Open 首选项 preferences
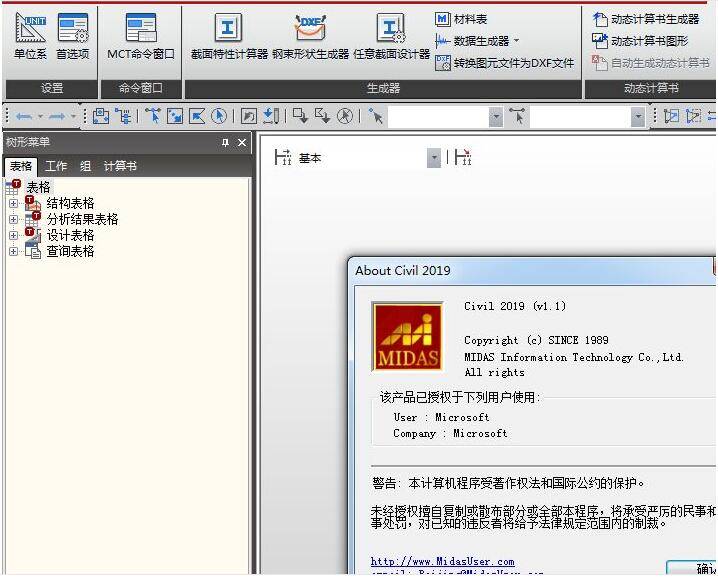The height and width of the screenshot is (583, 718). (x=73, y=36)
